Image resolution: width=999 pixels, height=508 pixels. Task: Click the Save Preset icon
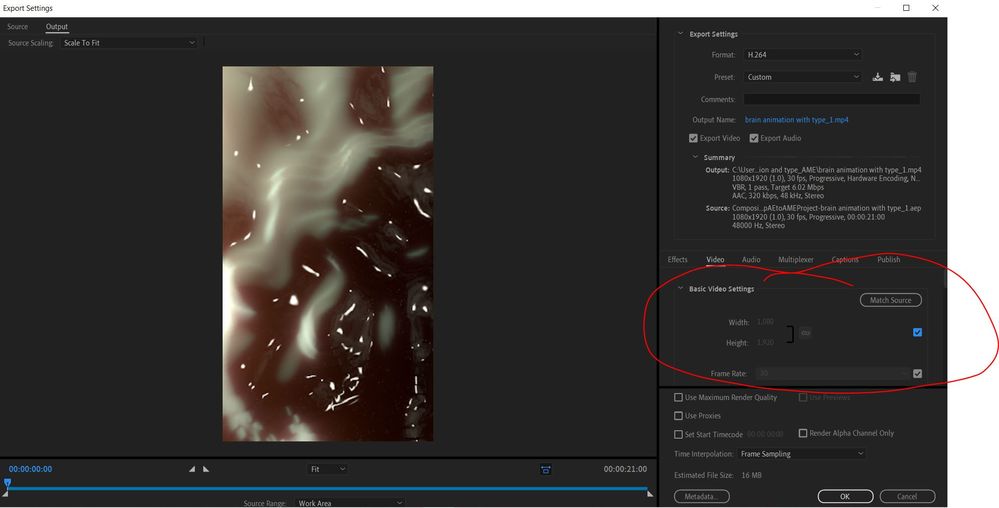tap(877, 77)
